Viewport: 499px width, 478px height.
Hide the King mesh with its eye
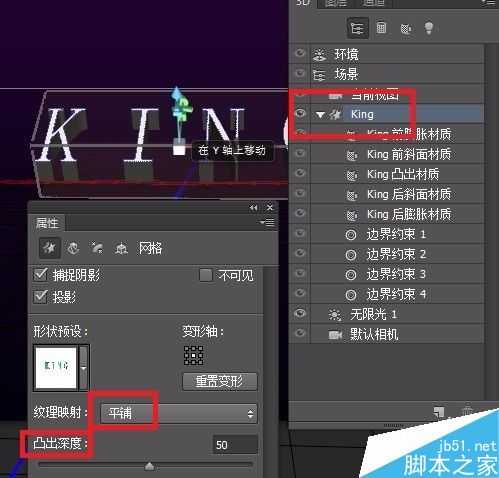point(300,114)
